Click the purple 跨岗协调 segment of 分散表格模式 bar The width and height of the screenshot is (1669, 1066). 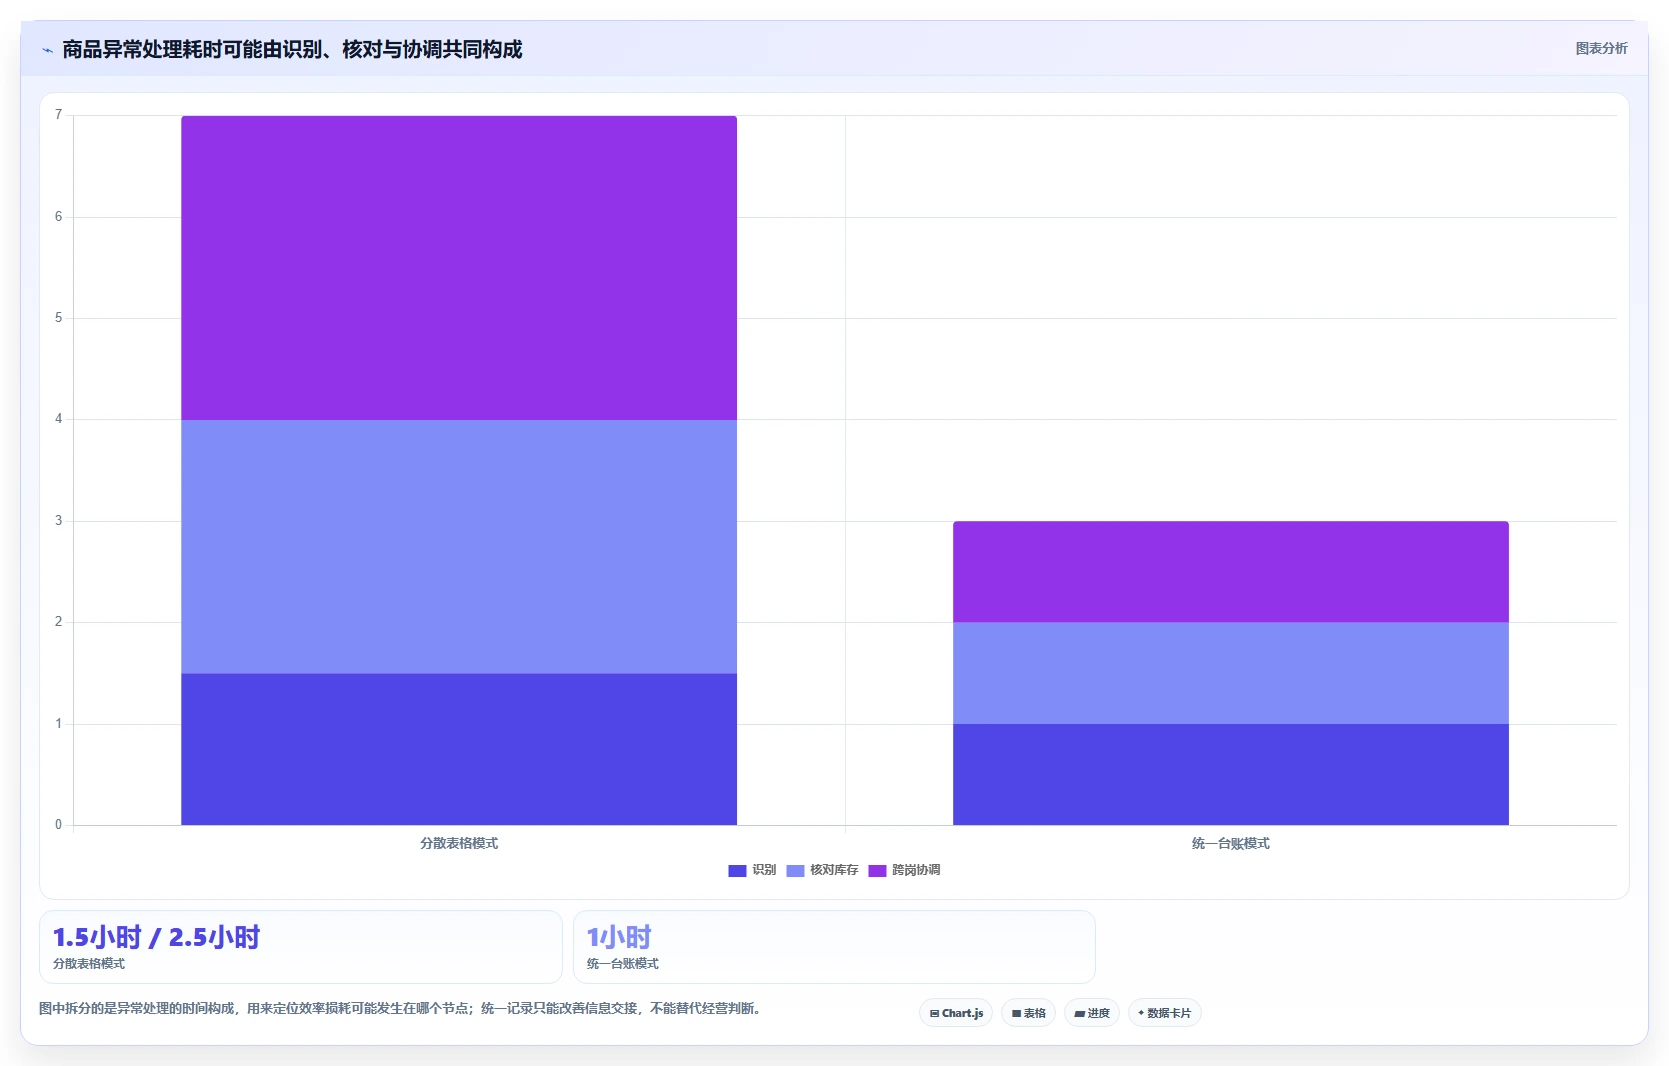coord(459,268)
